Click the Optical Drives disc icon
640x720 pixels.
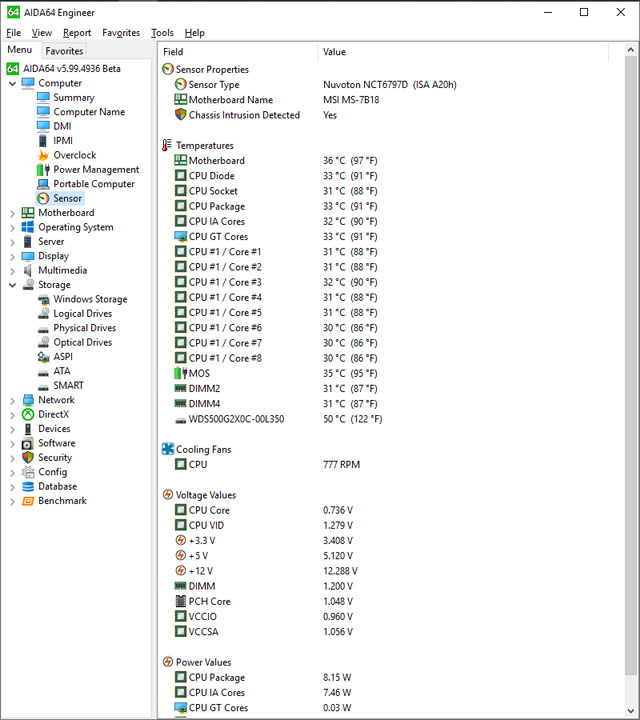pos(44,342)
